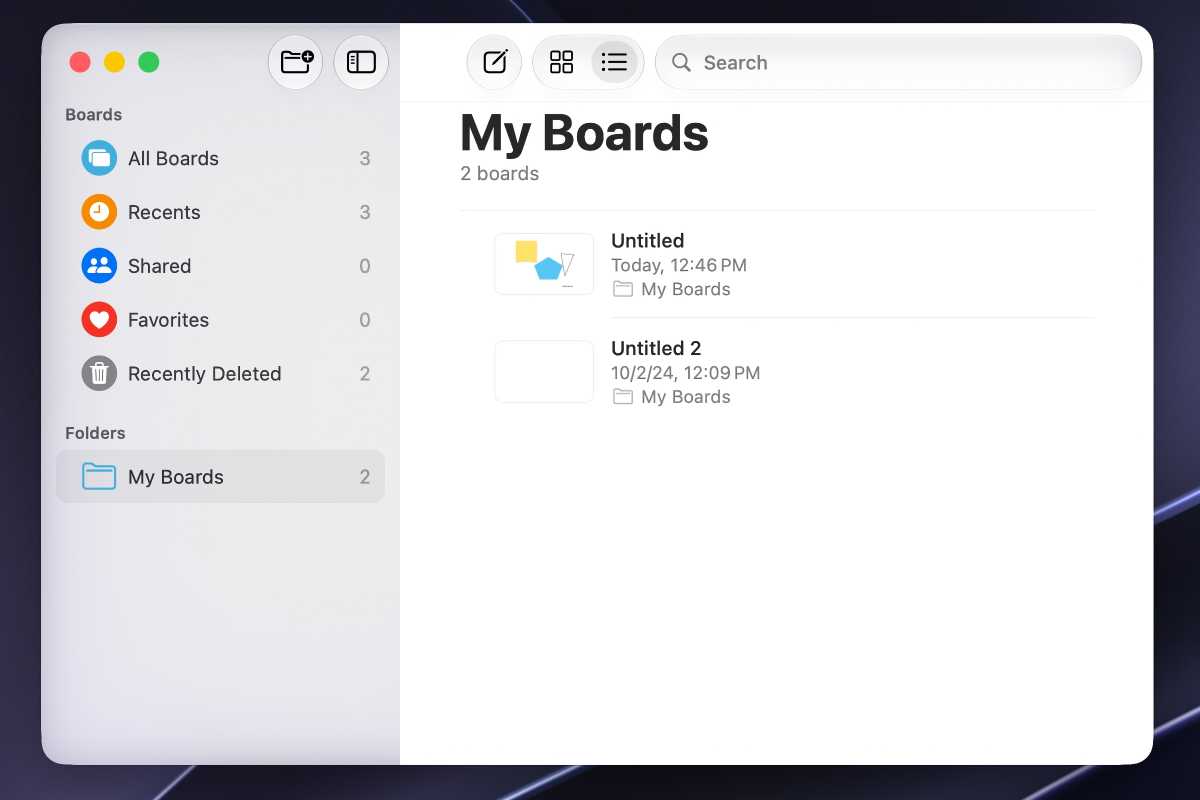Create a new folder with the folder-plus icon
The width and height of the screenshot is (1200, 800).
(296, 62)
